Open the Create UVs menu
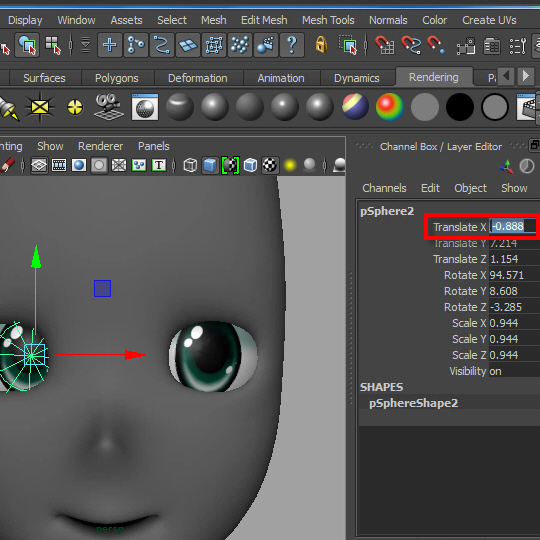Viewport: 540px width, 540px height. pyautogui.click(x=489, y=20)
